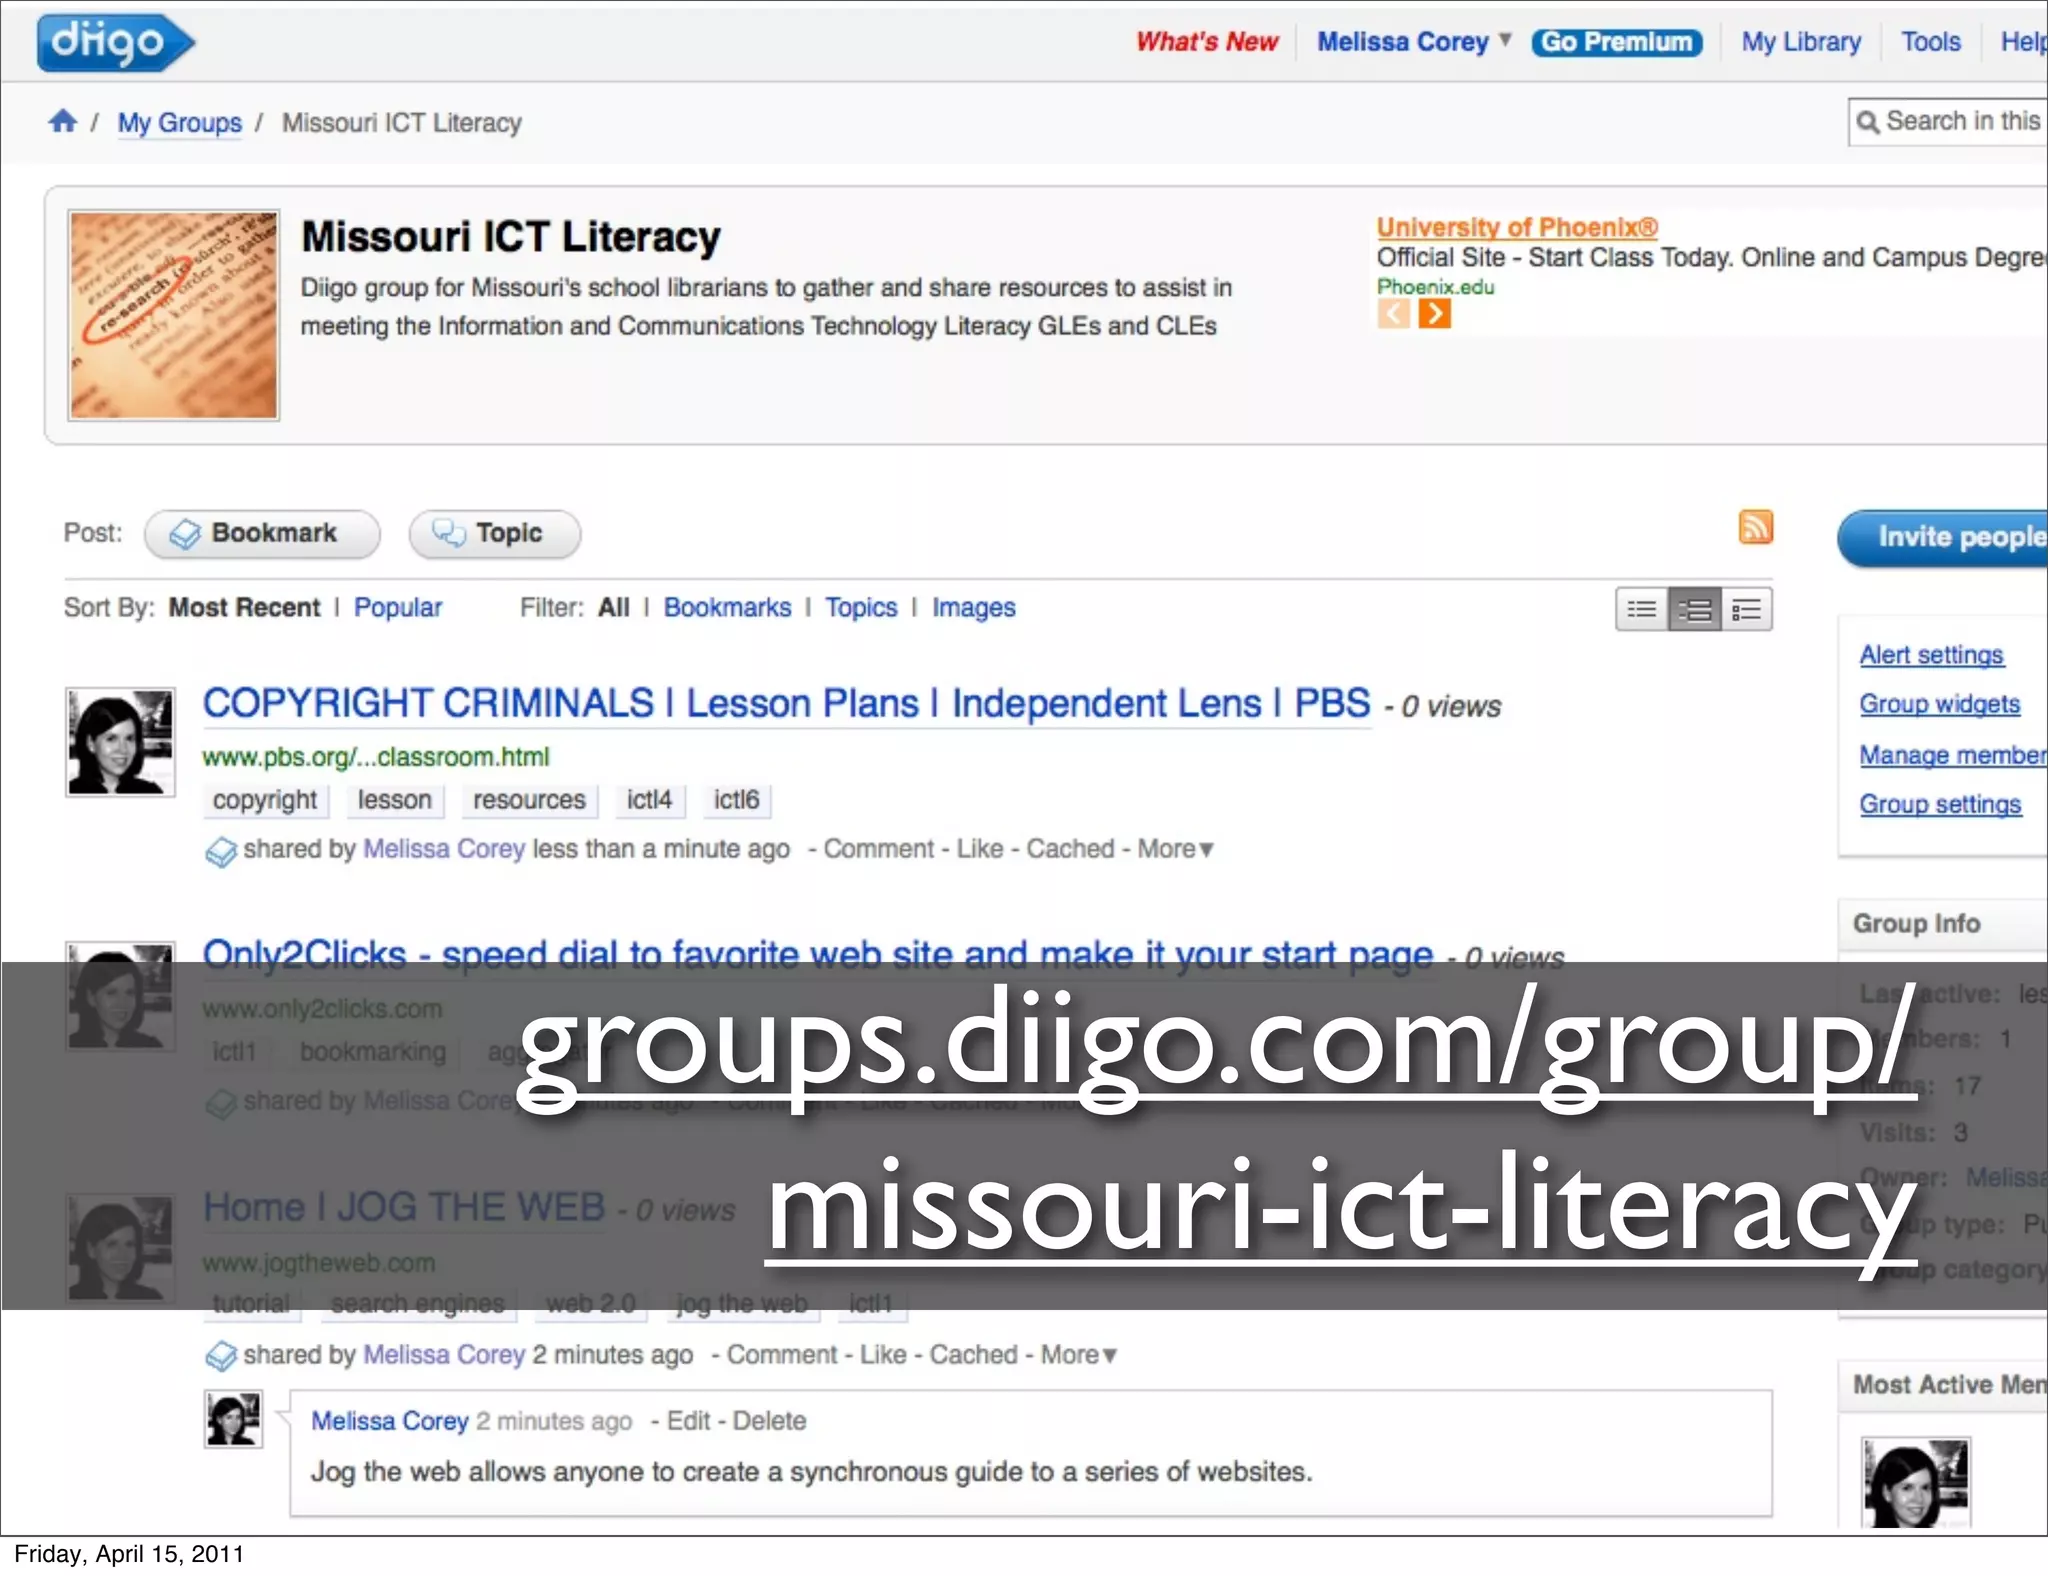This screenshot has width=2048, height=1576.
Task: Filter by Topics
Action: (x=861, y=608)
